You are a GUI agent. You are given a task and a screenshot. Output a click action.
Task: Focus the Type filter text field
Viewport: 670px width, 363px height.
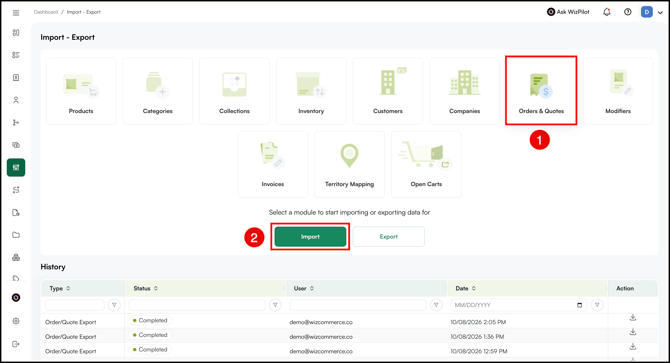[75, 305]
